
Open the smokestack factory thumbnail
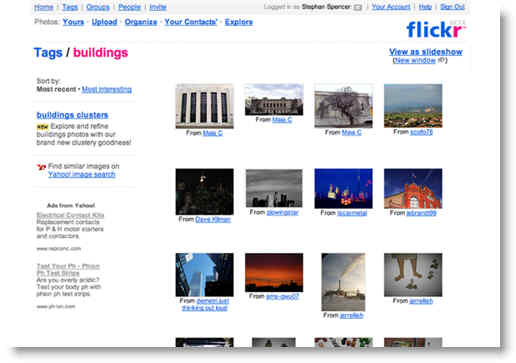[343, 282]
